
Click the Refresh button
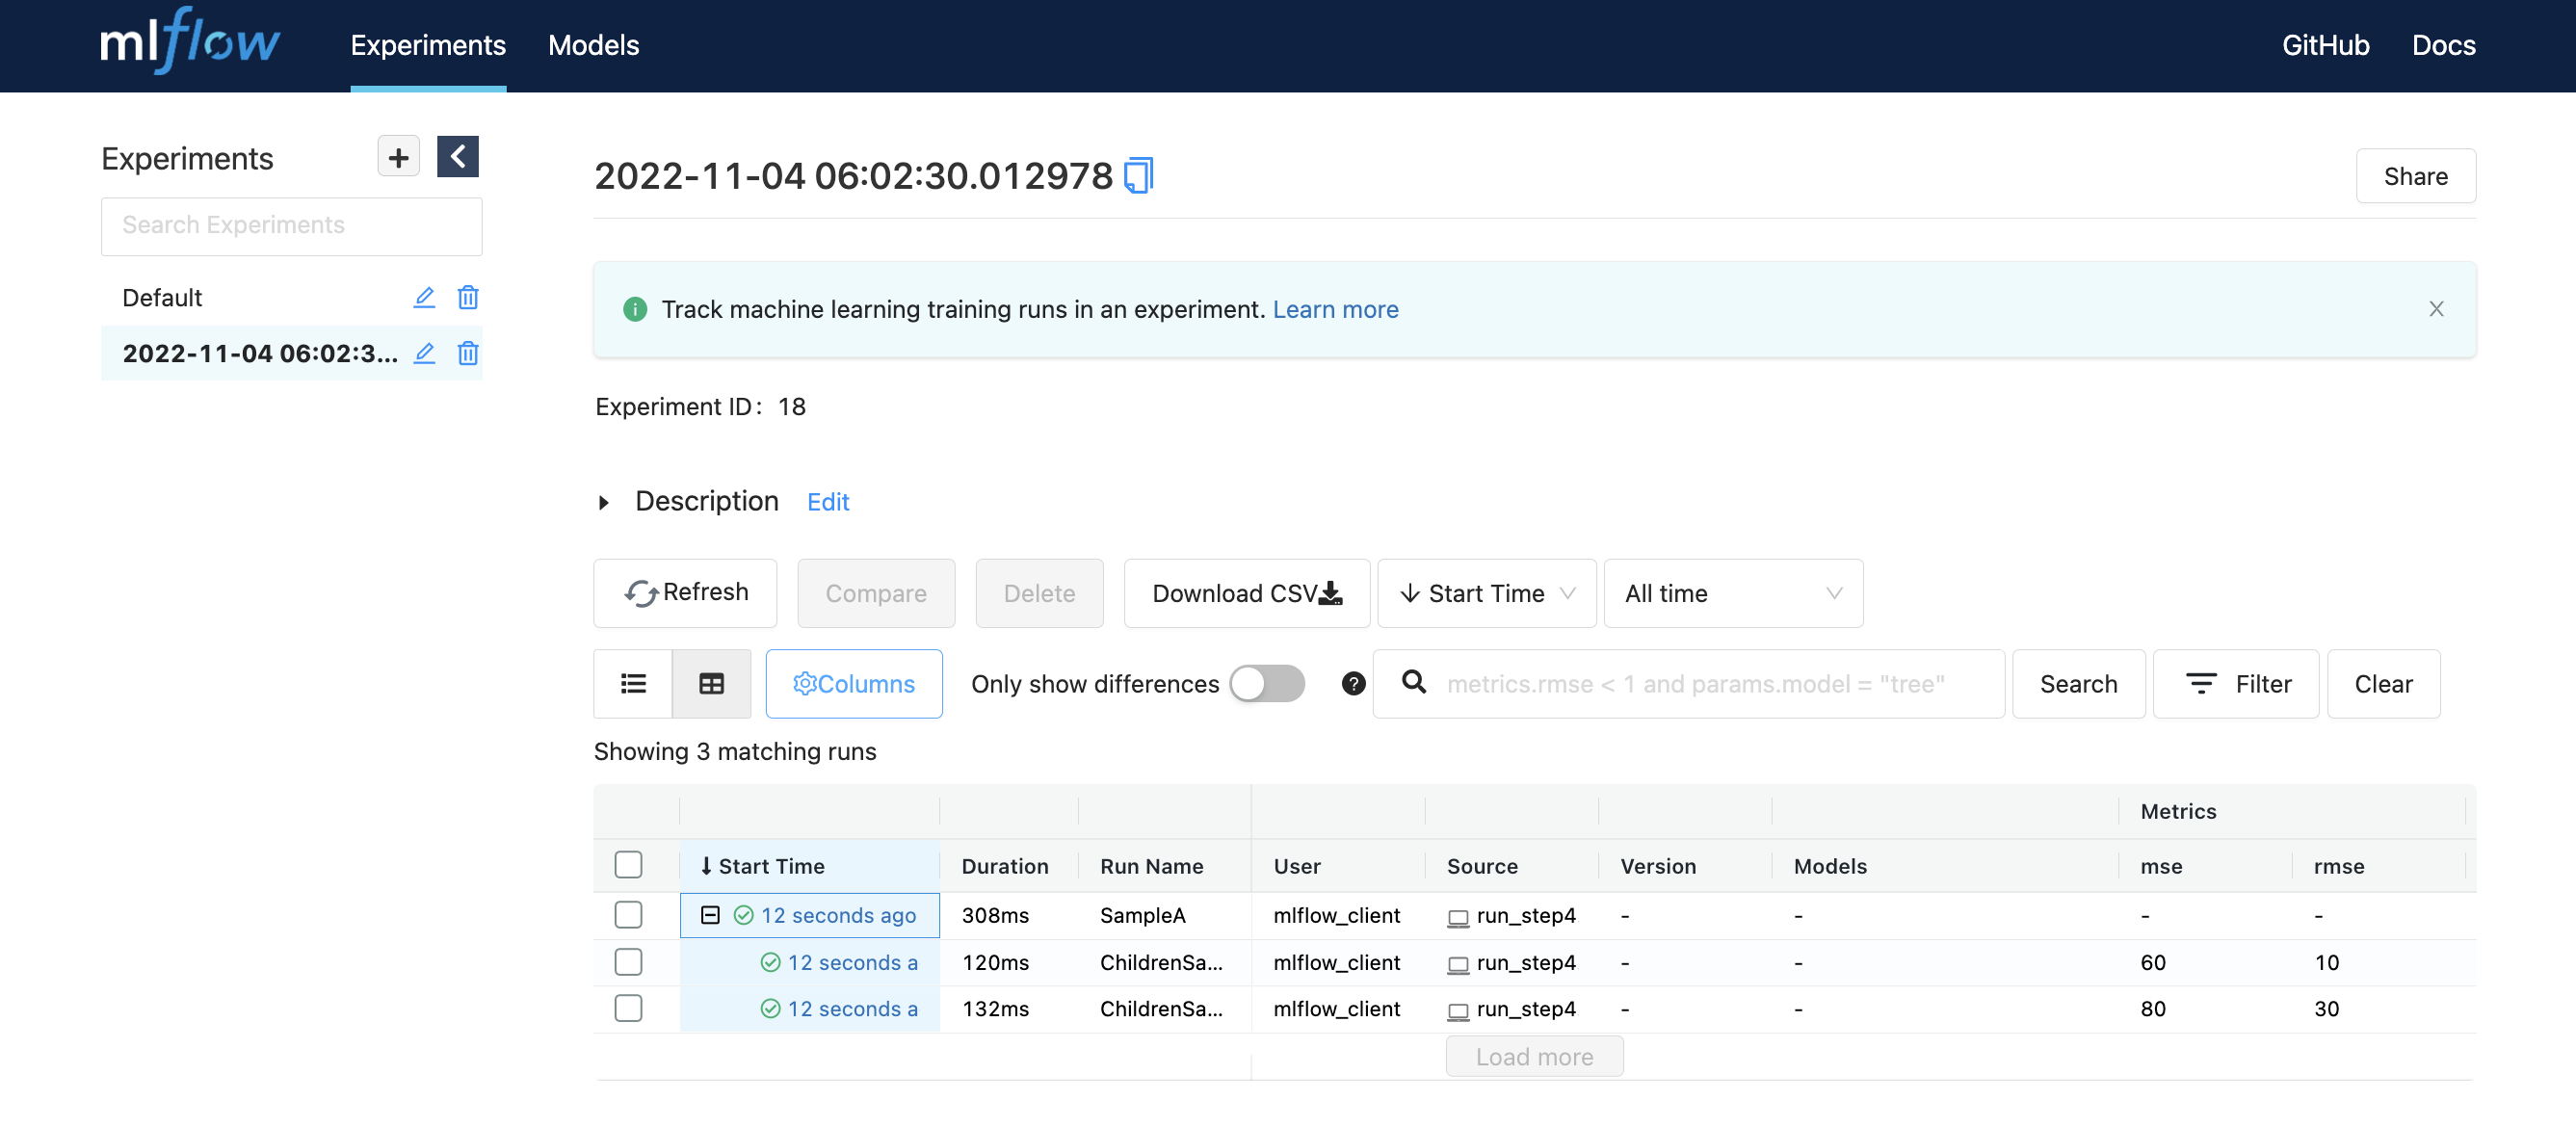coord(685,592)
